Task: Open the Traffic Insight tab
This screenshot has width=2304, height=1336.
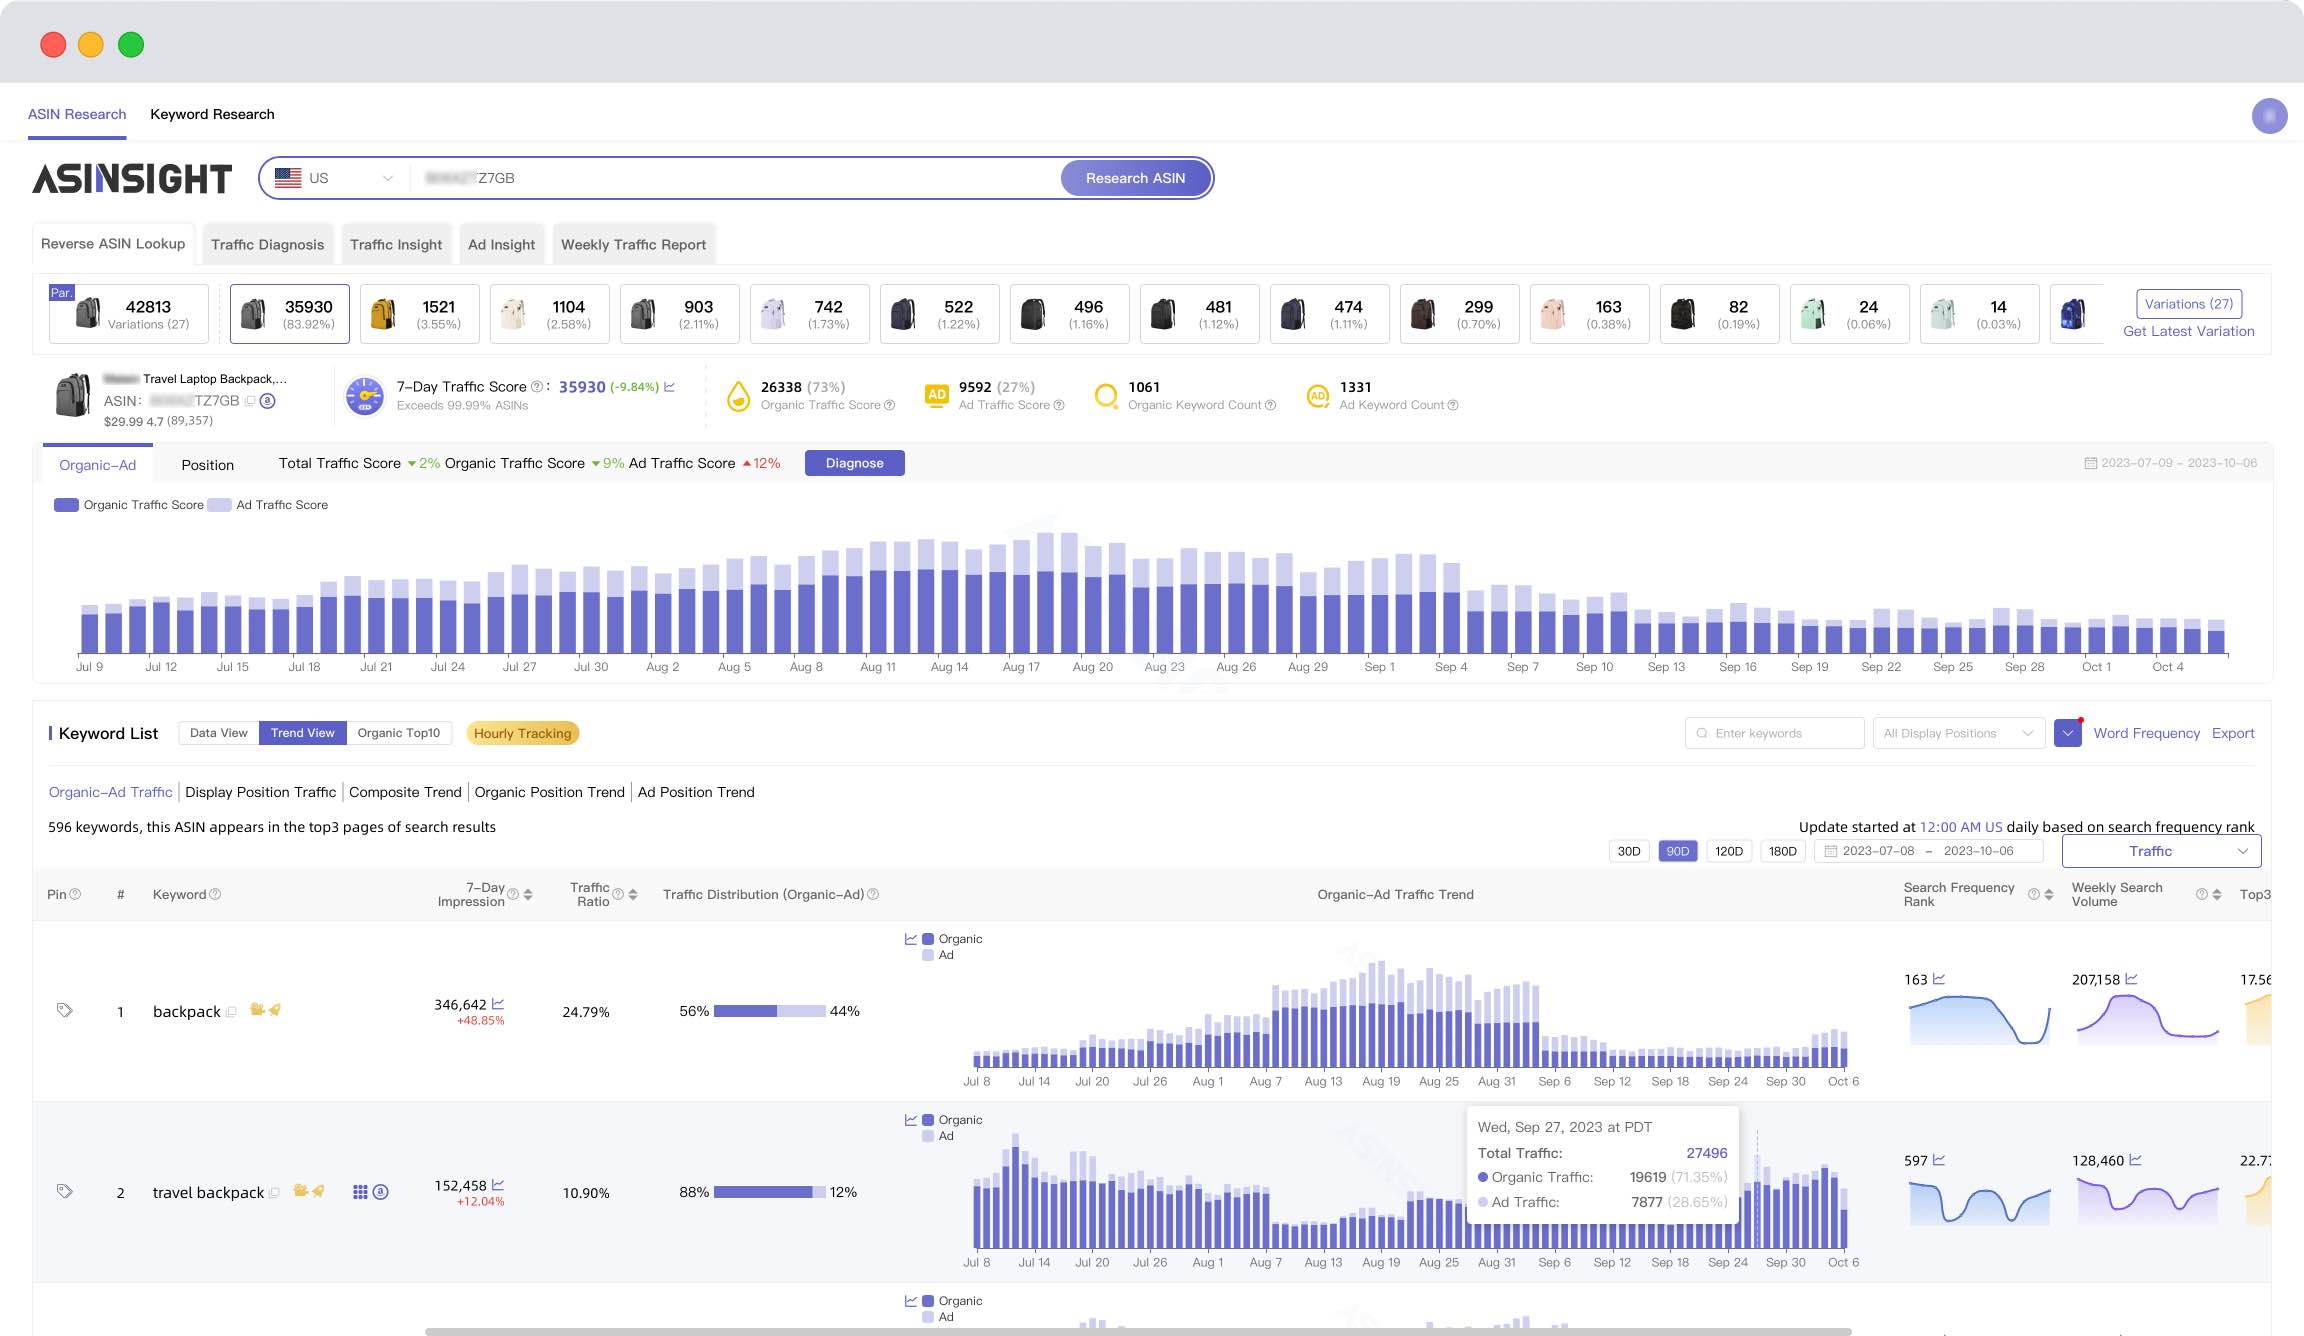Action: (396, 244)
